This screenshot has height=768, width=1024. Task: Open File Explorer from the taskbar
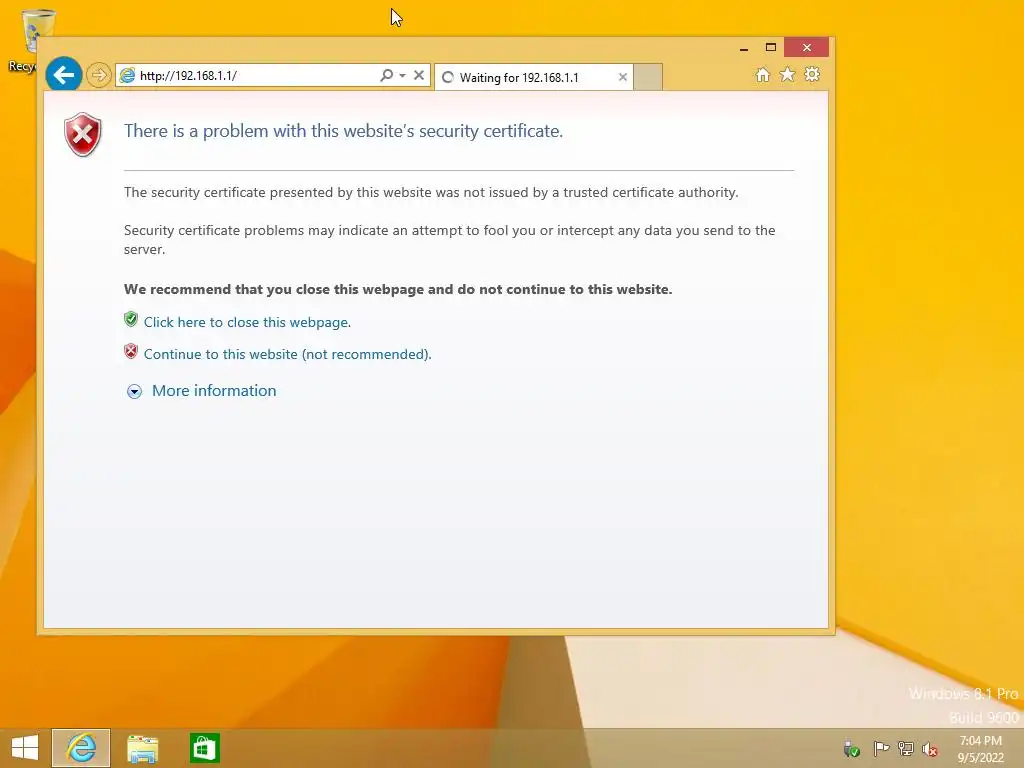pos(142,748)
